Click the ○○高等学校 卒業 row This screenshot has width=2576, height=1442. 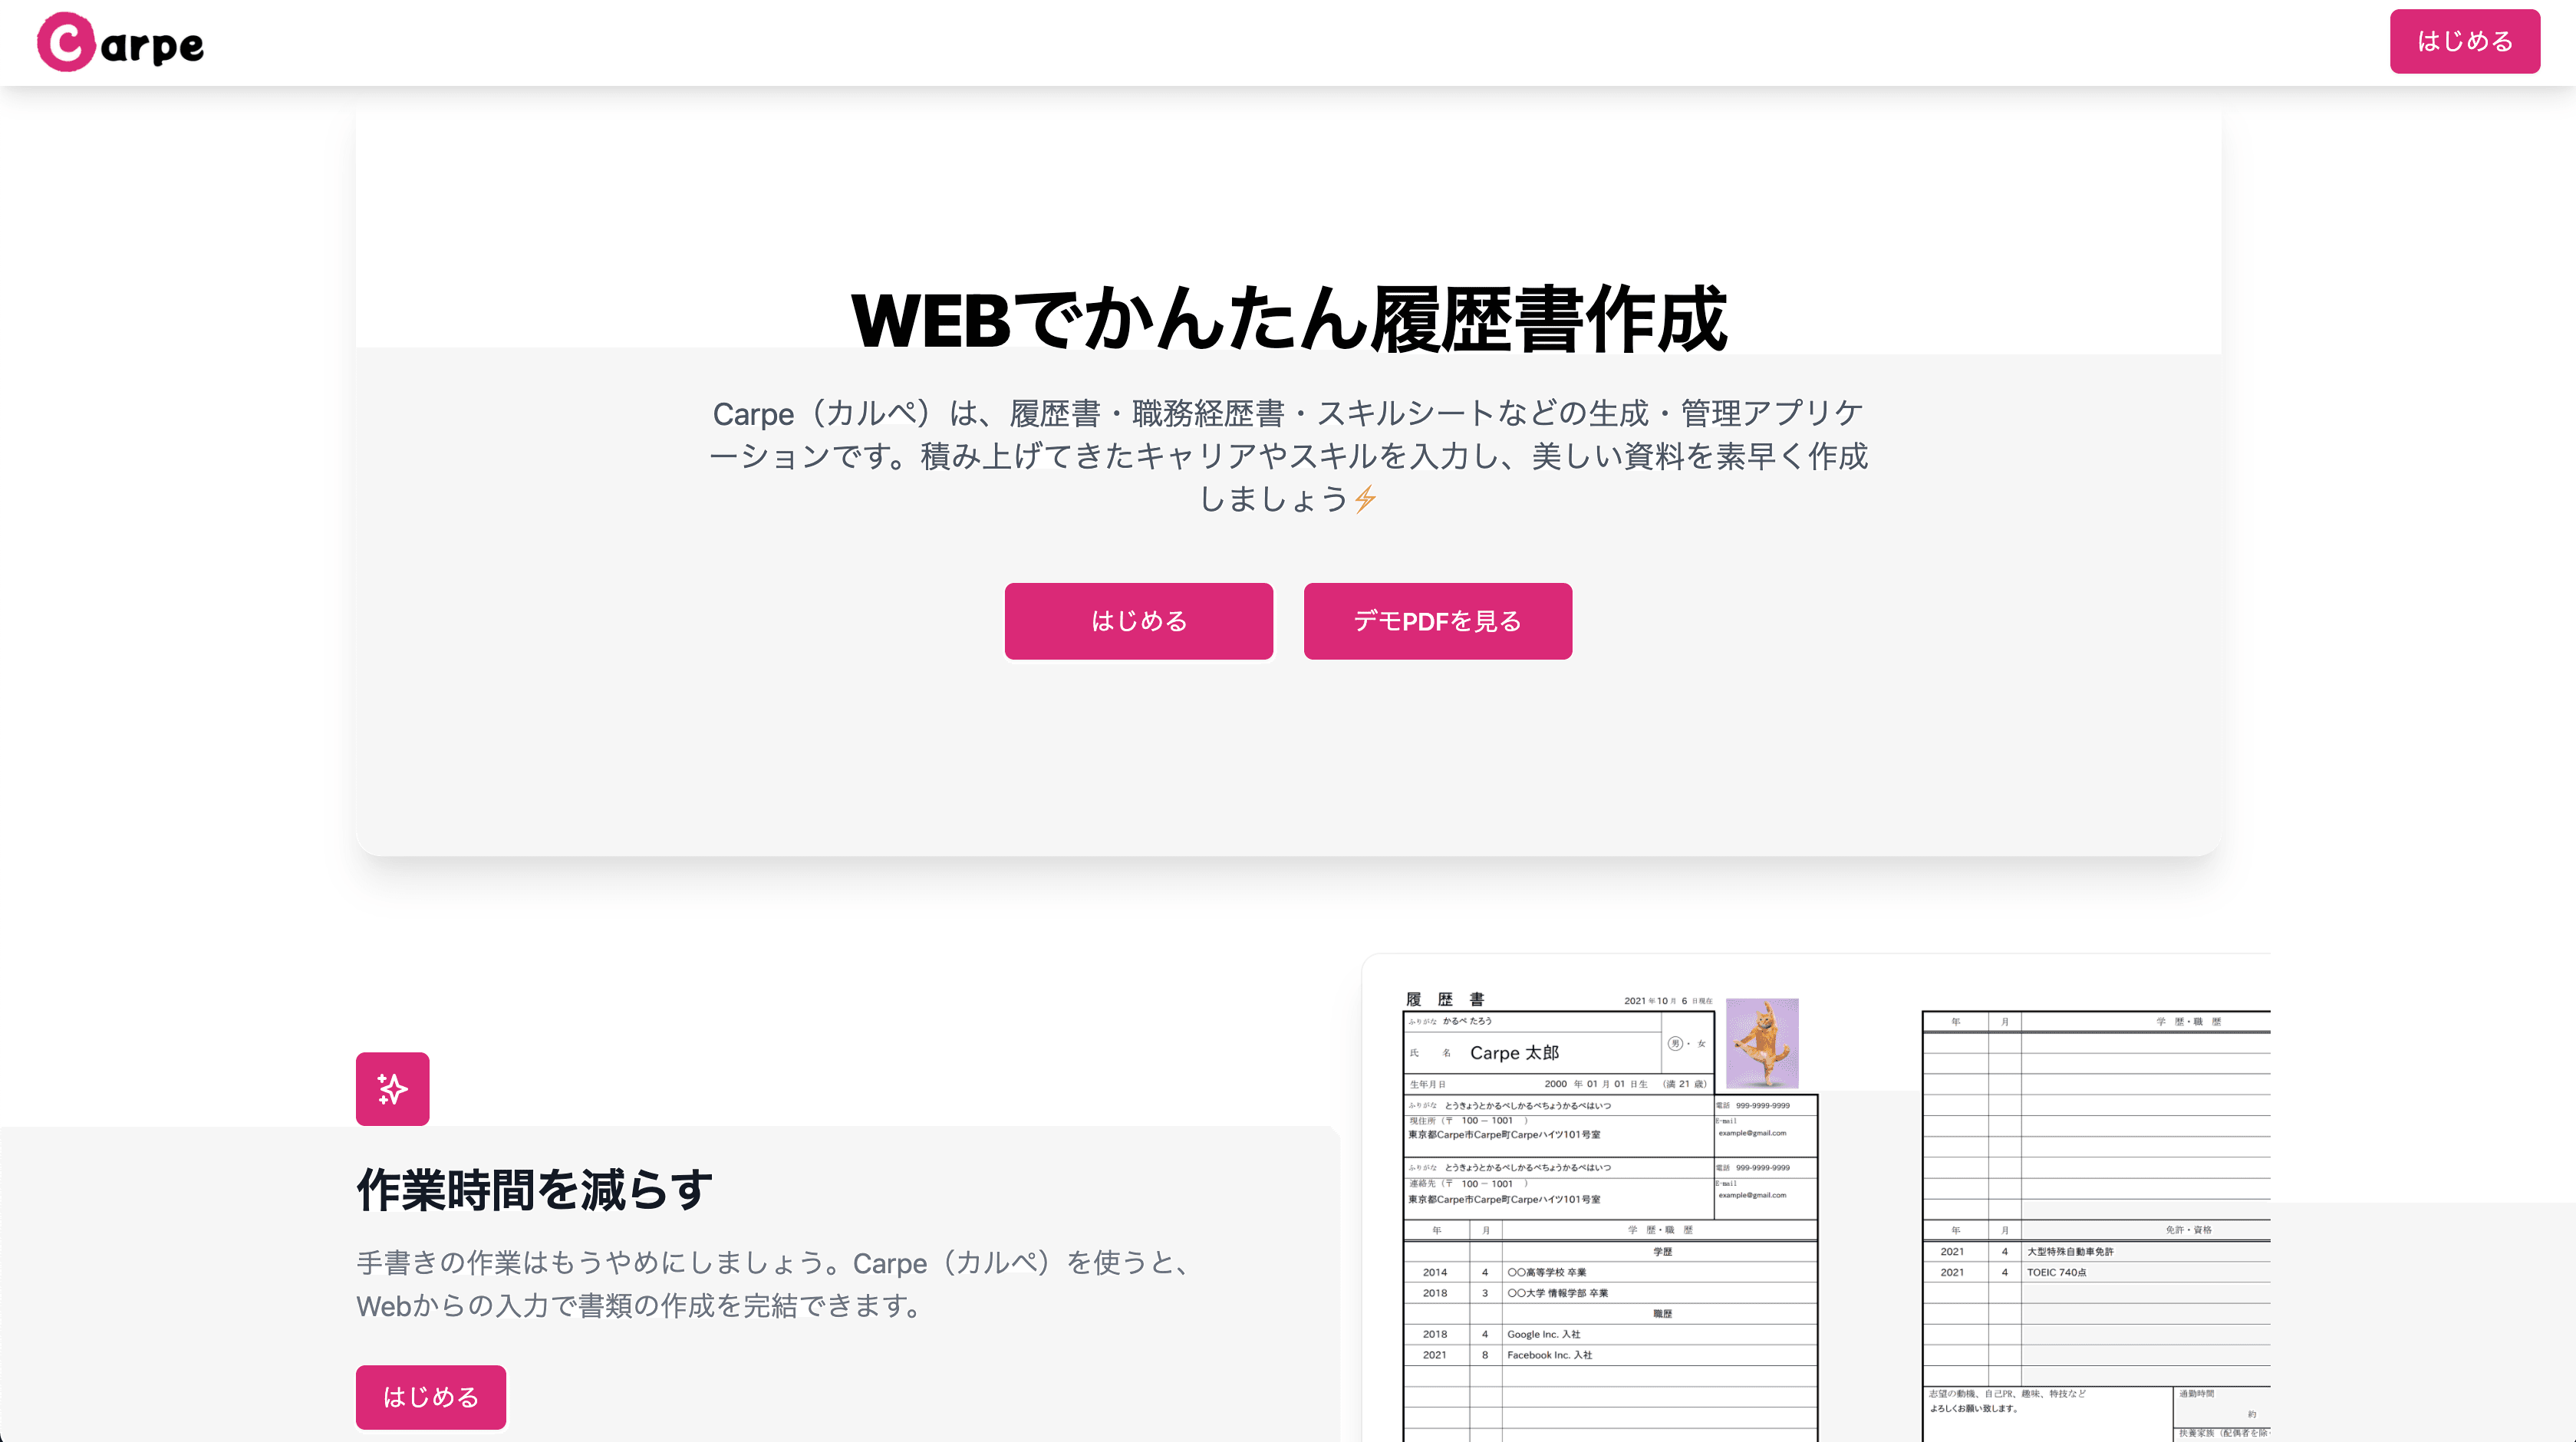1610,1272
